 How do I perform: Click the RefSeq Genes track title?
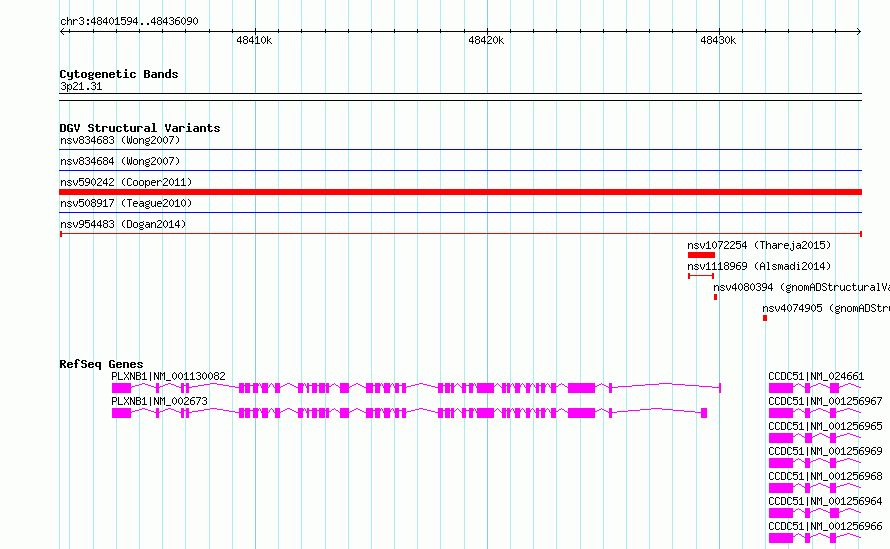point(101,364)
